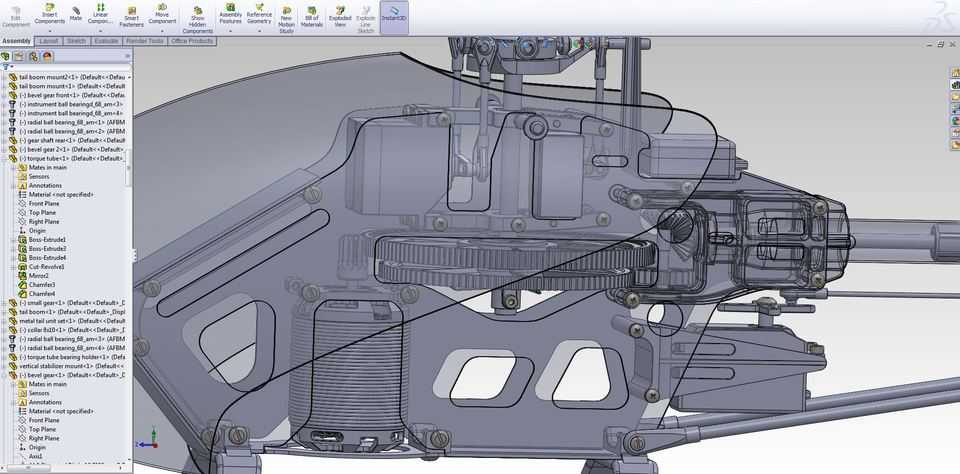Switch to the Sketch tab

pos(77,41)
